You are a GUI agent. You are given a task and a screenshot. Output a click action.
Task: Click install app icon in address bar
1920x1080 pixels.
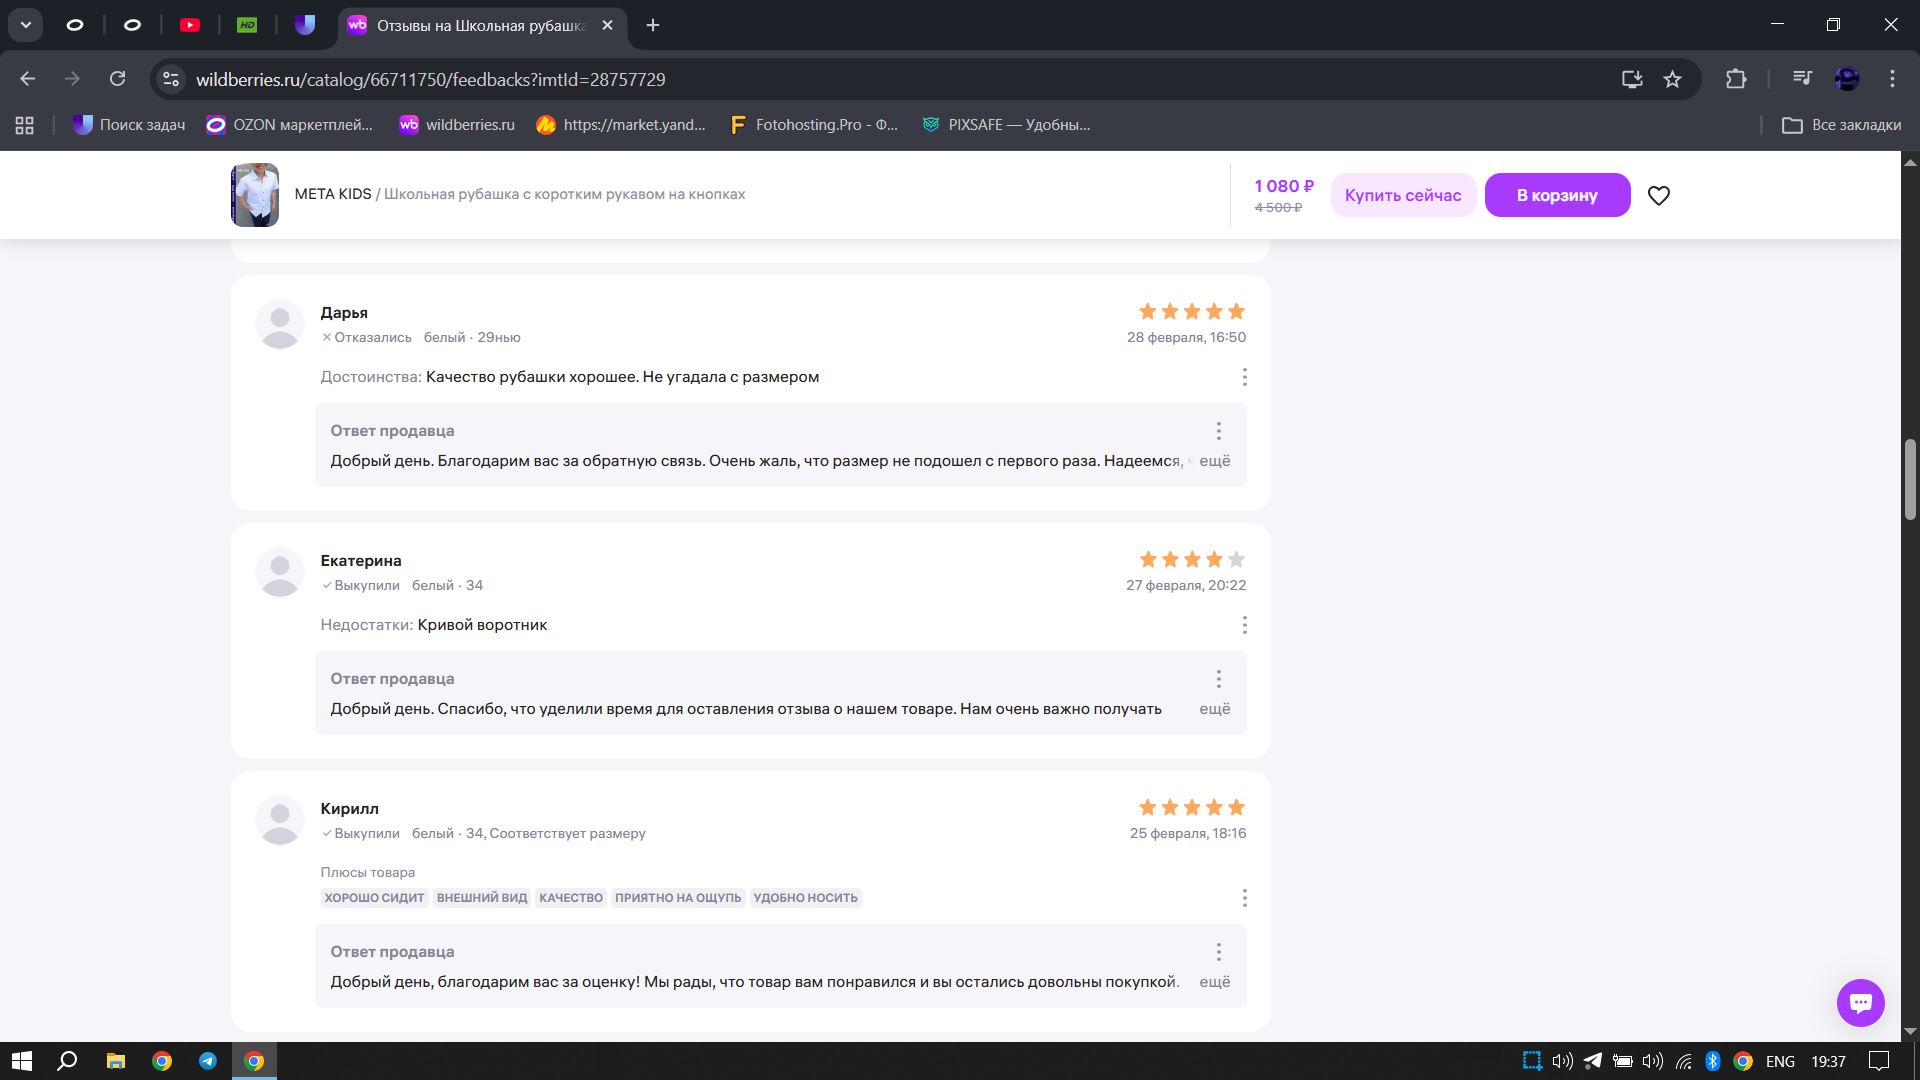click(1632, 79)
